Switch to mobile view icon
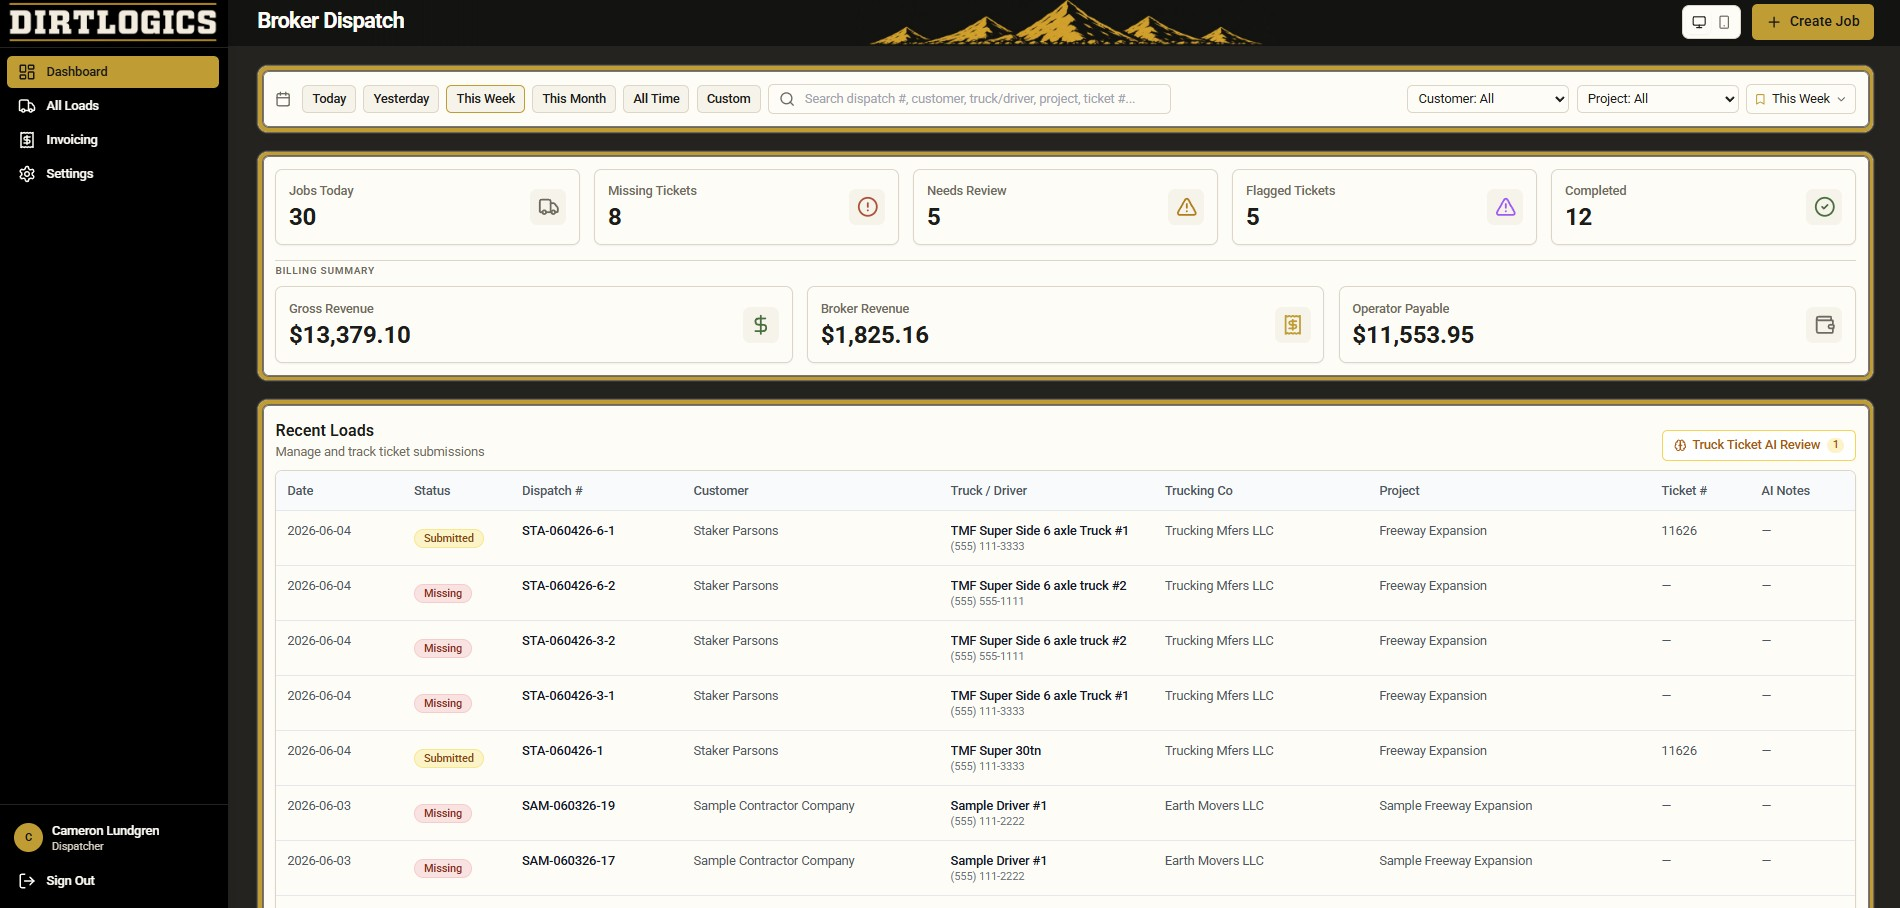 click(x=1724, y=22)
